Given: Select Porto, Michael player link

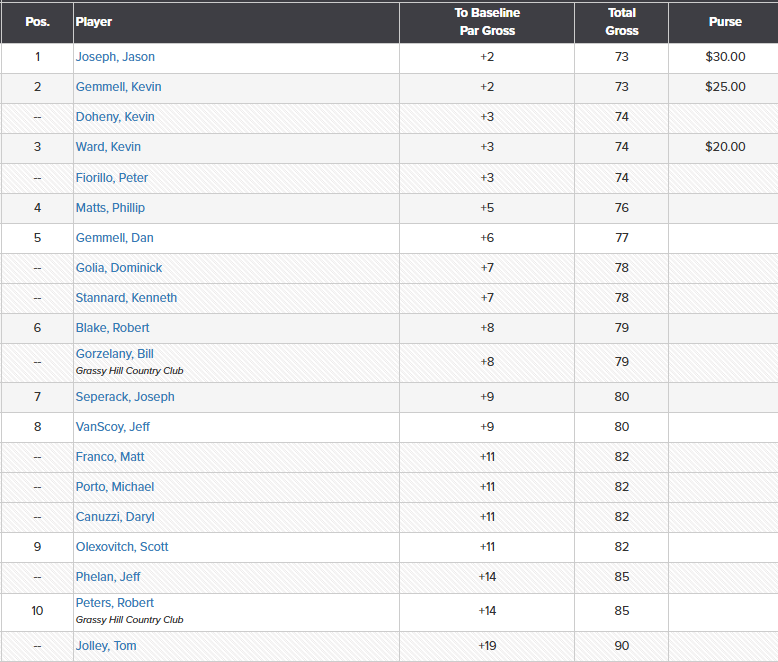Looking at the screenshot, I should (x=115, y=487).
